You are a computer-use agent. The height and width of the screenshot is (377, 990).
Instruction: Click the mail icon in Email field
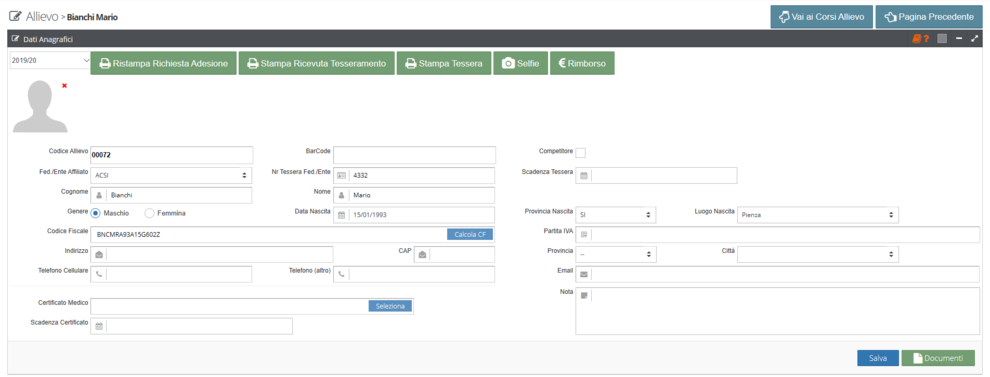[583, 274]
